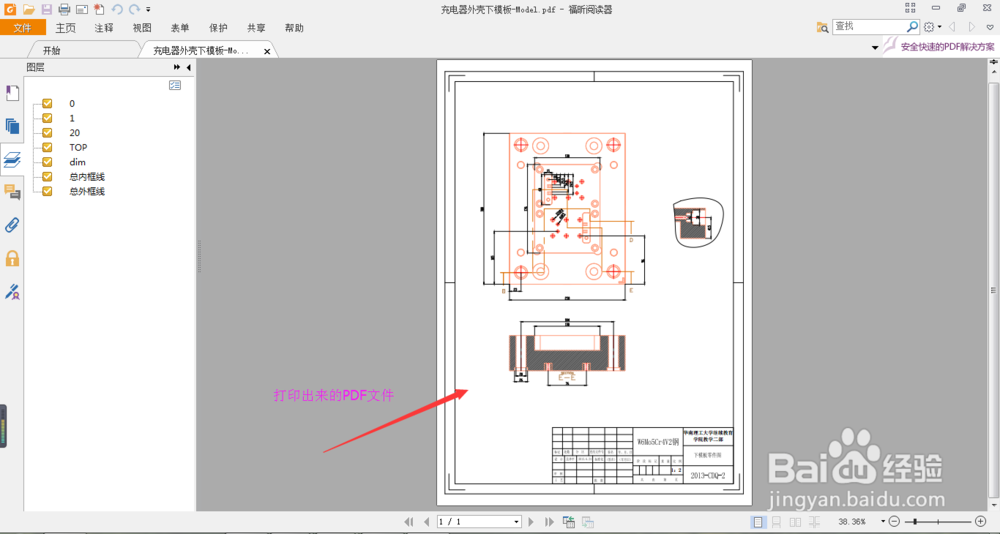This screenshot has height=534, width=1000.
Task: Select continuous page view mode
Action: [776, 522]
